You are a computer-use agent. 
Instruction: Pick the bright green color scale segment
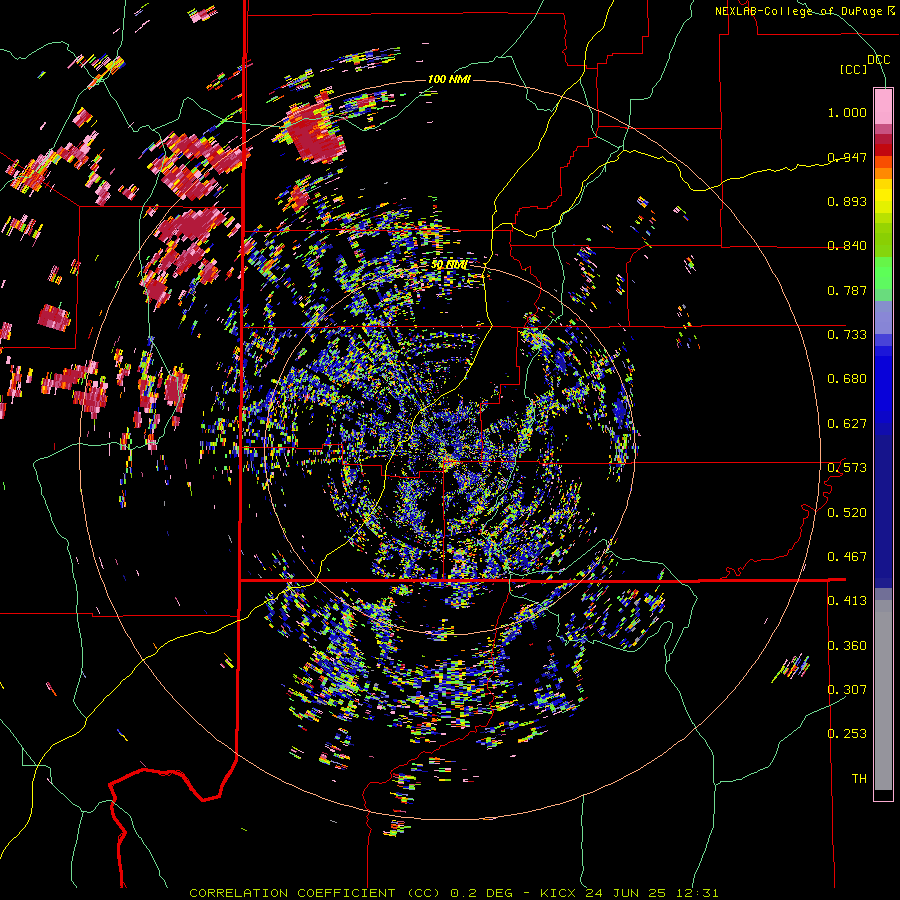[x=883, y=273]
